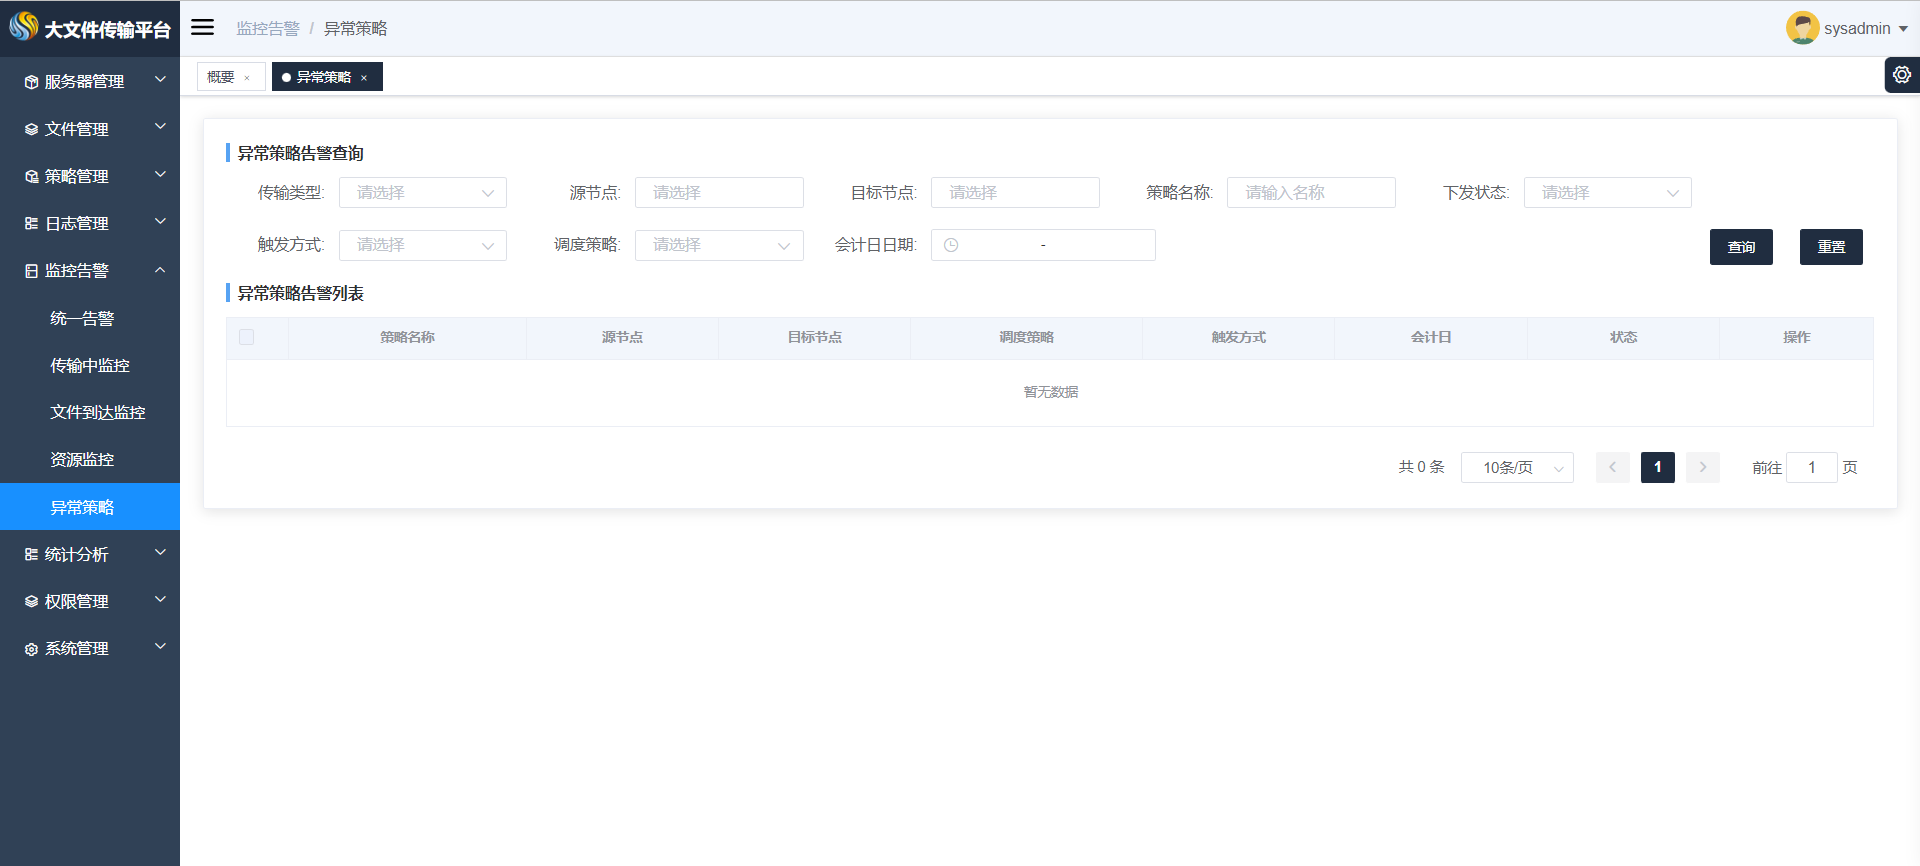Click the sysadmin user avatar

point(1802,28)
